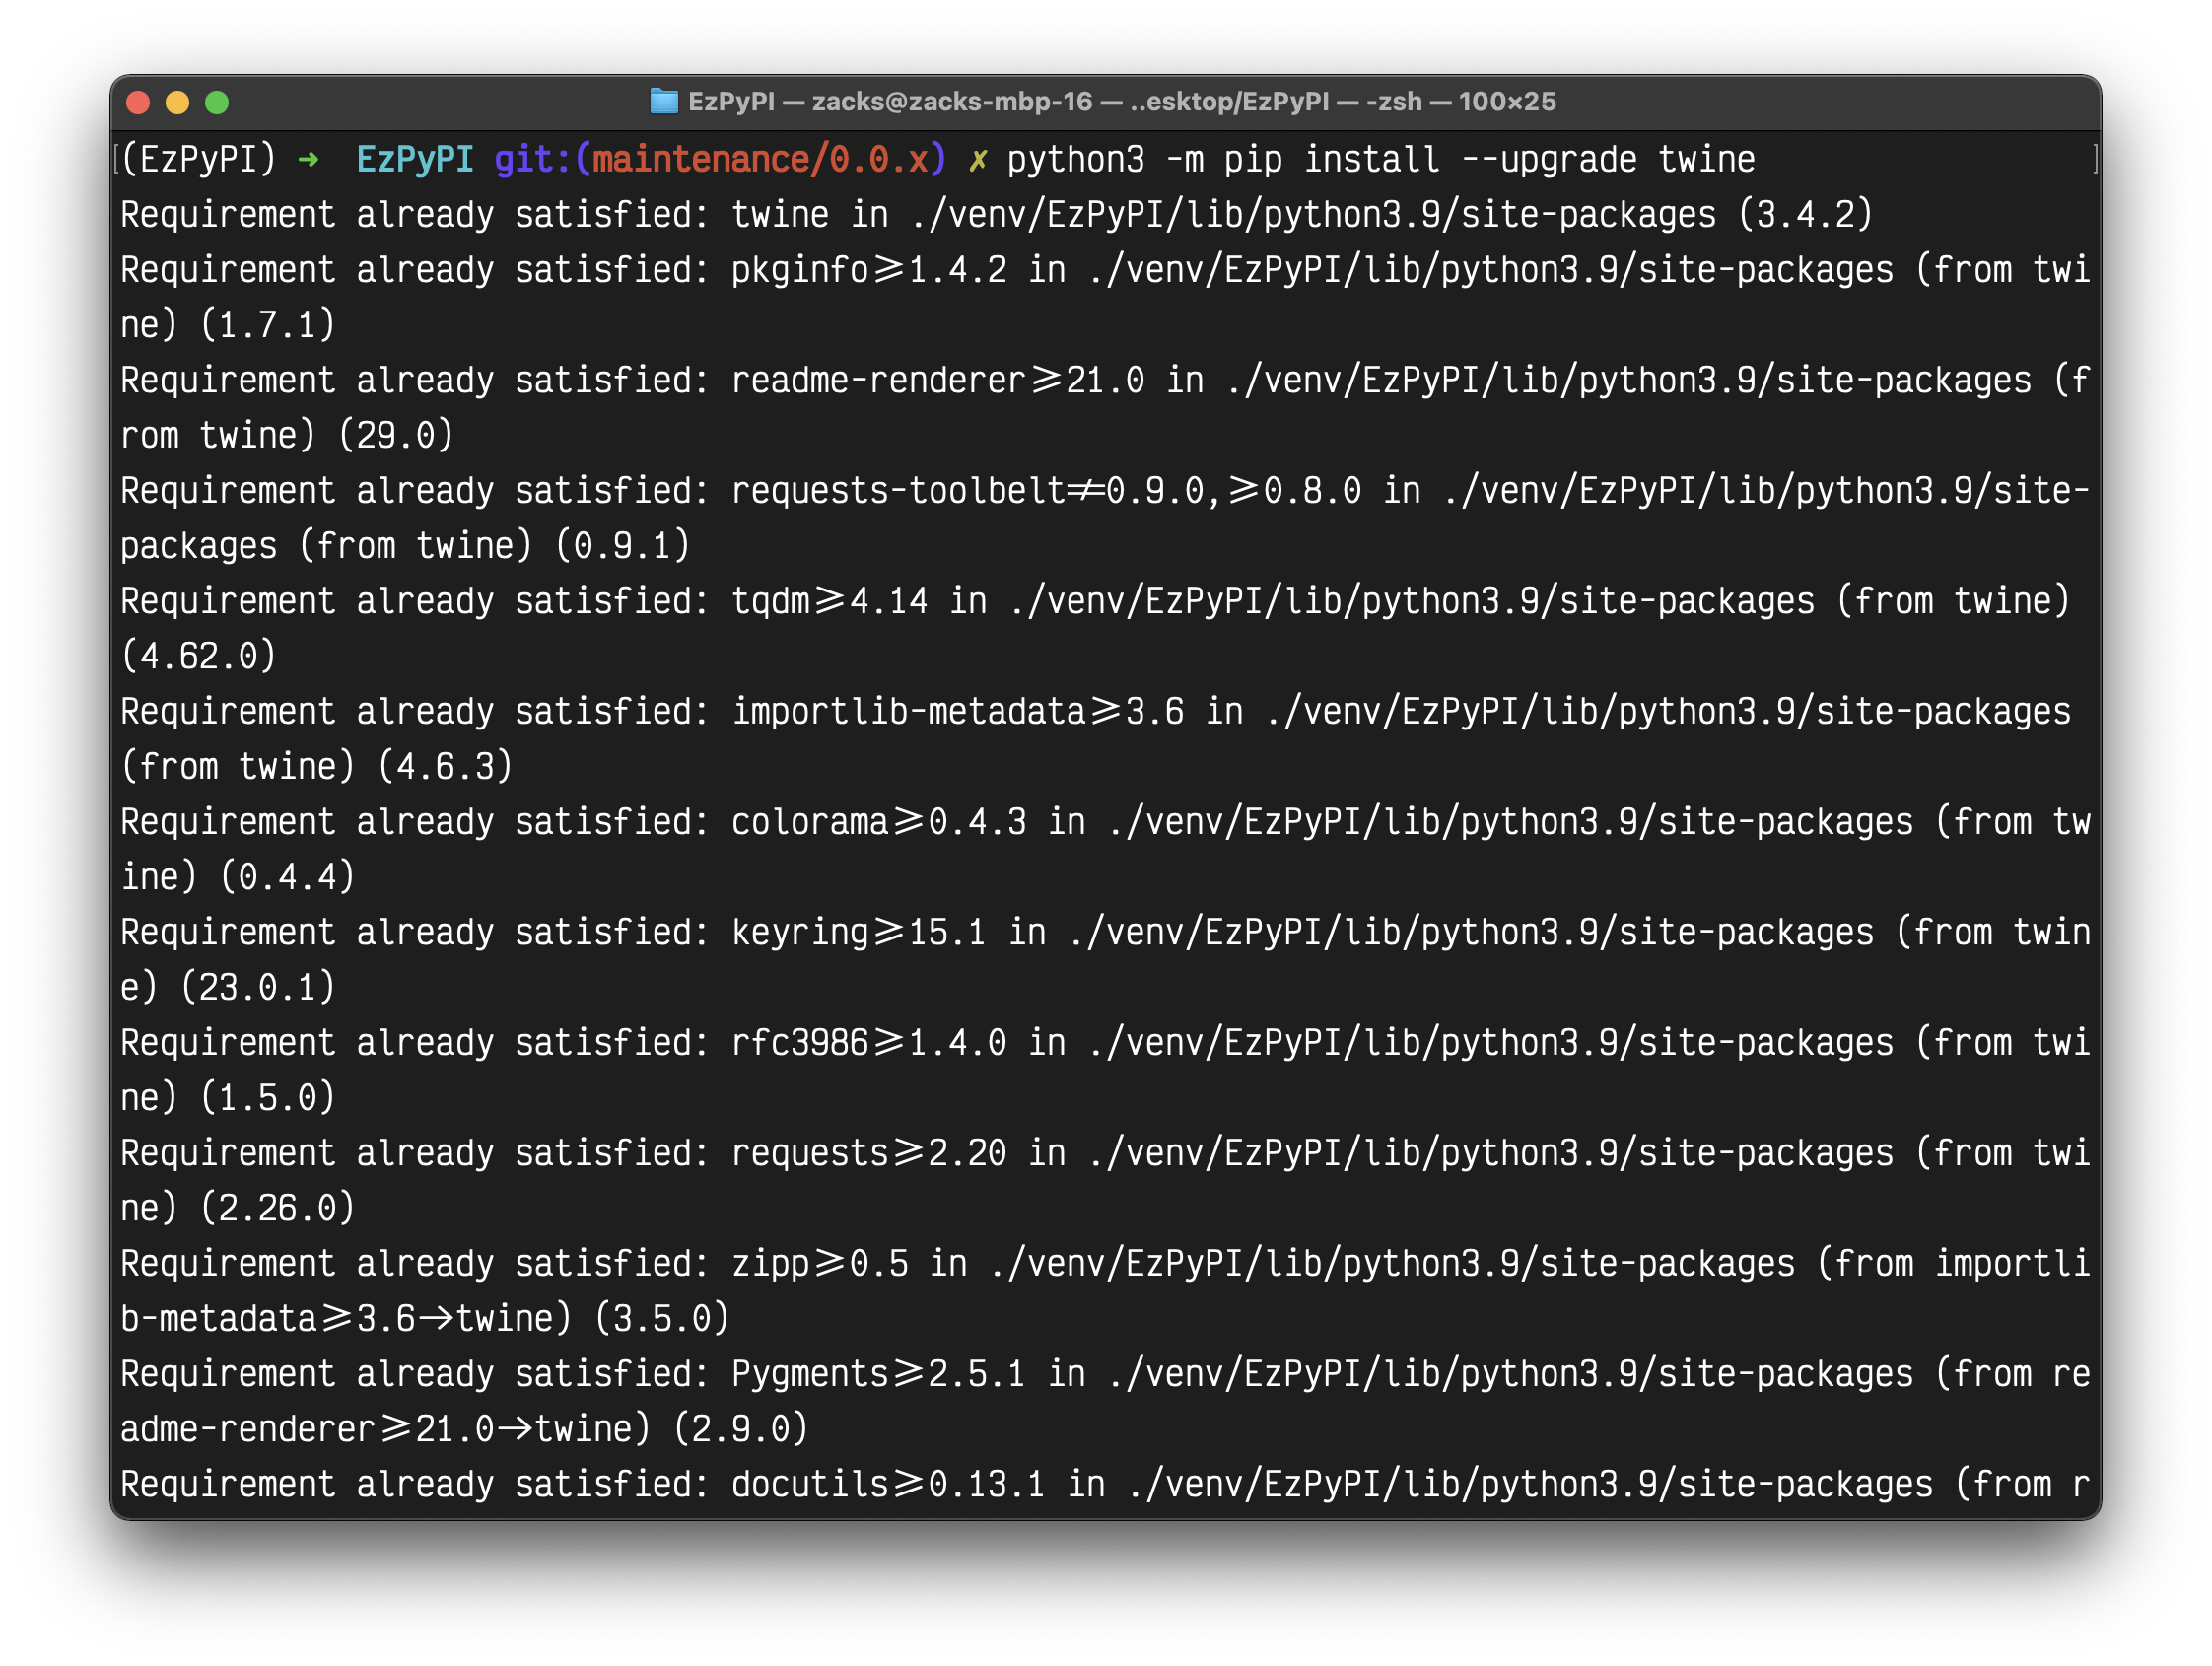Click the yellow minimize window button
This screenshot has width=2212, height=1666.
point(177,102)
